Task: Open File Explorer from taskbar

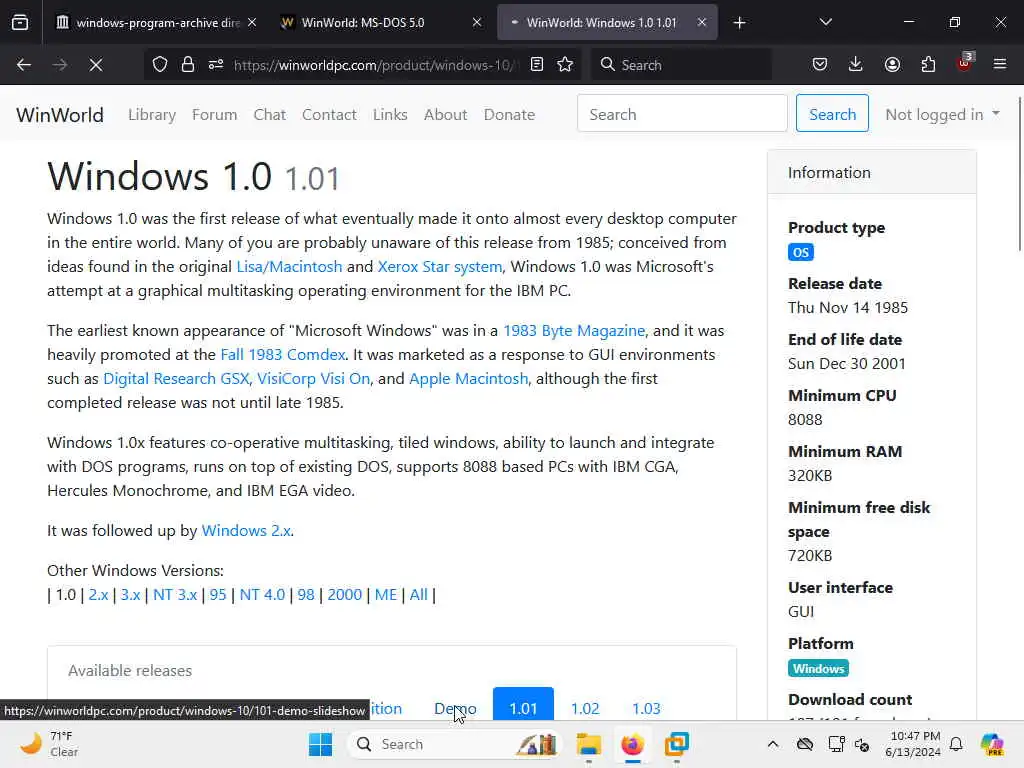Action: (588, 744)
